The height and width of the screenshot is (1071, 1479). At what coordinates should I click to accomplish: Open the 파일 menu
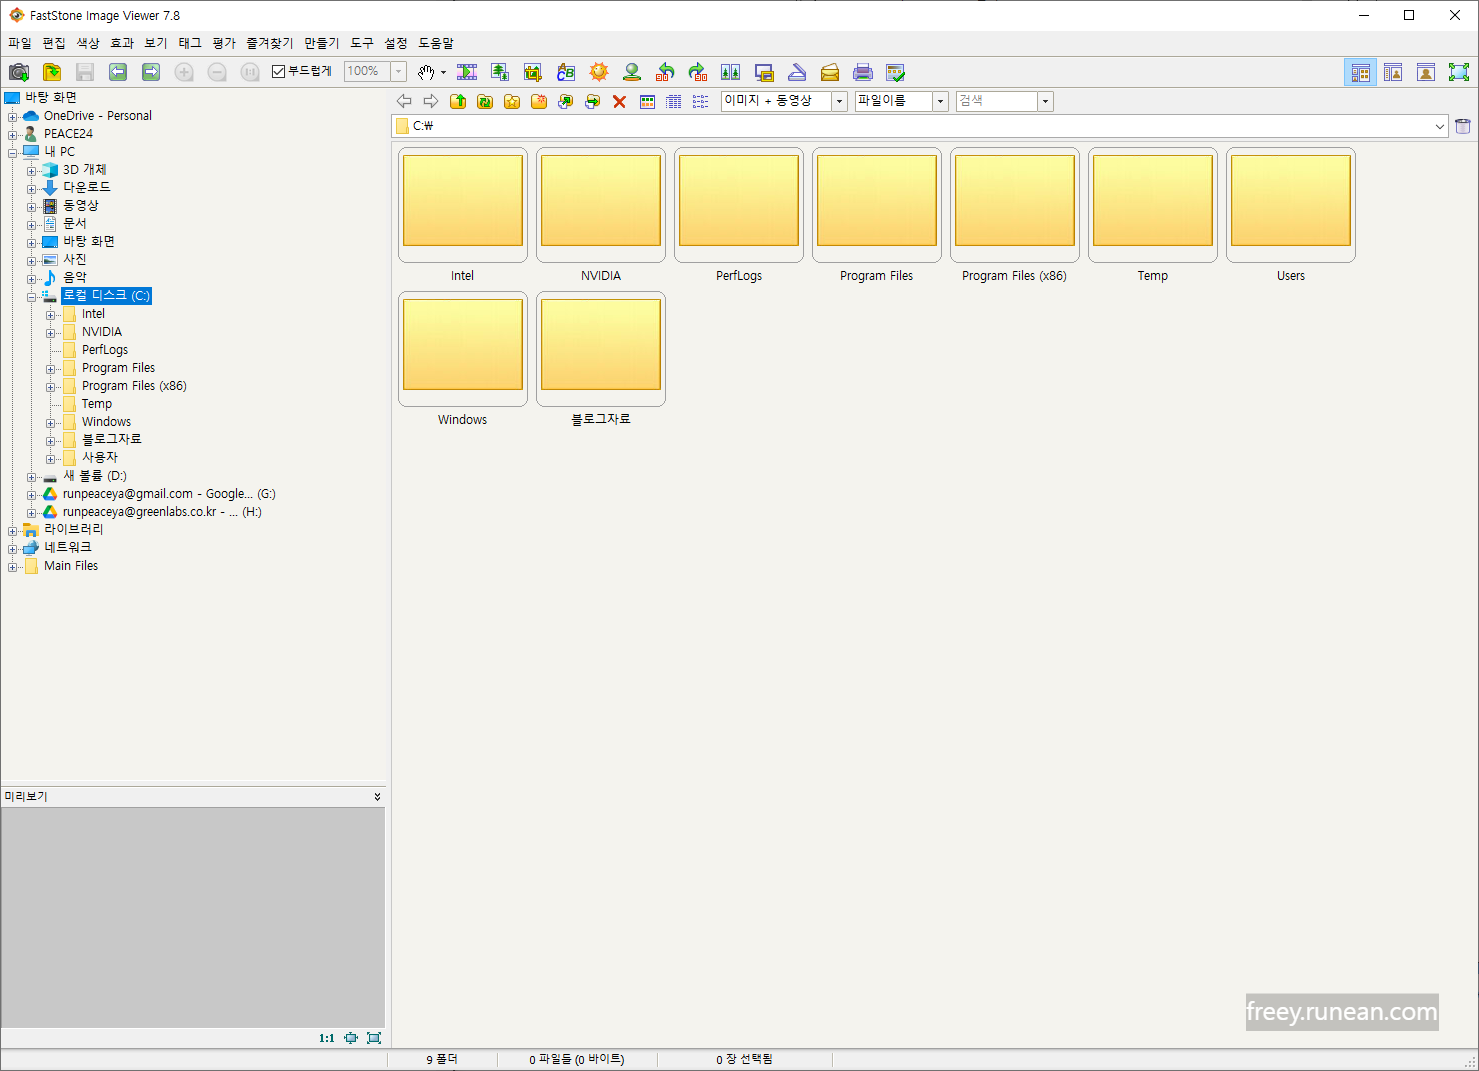[20, 43]
